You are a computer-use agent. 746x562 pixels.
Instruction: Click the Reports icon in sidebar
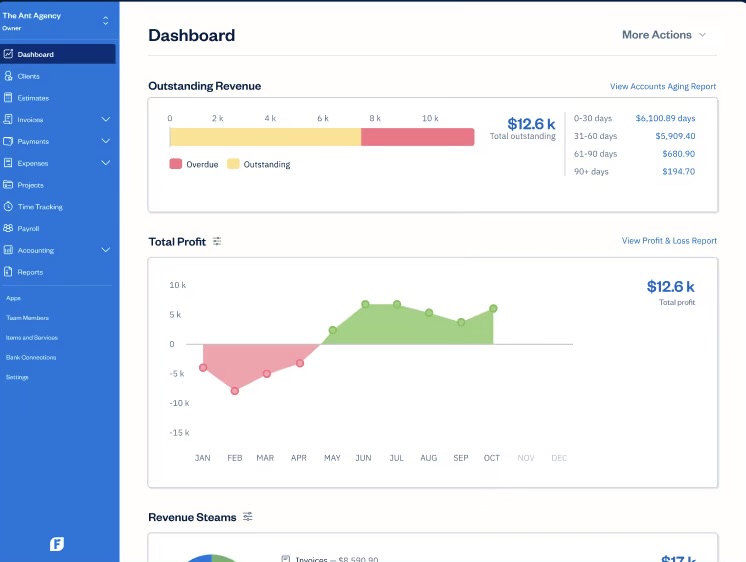[x=8, y=272]
